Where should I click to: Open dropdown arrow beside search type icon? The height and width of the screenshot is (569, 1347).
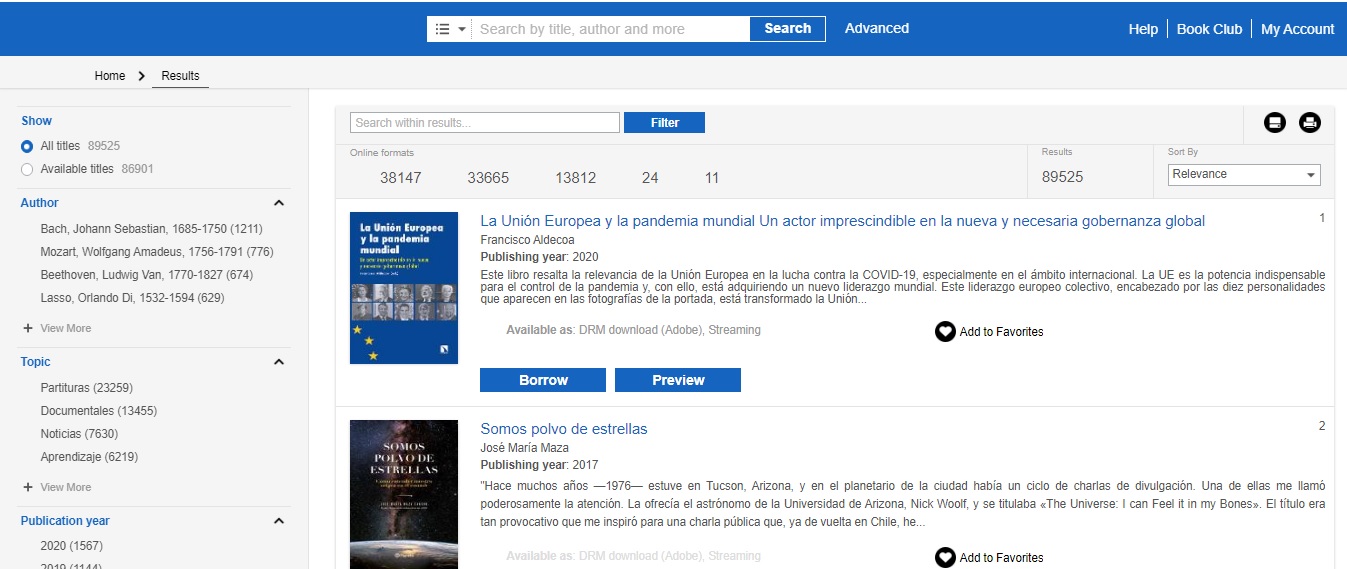462,29
